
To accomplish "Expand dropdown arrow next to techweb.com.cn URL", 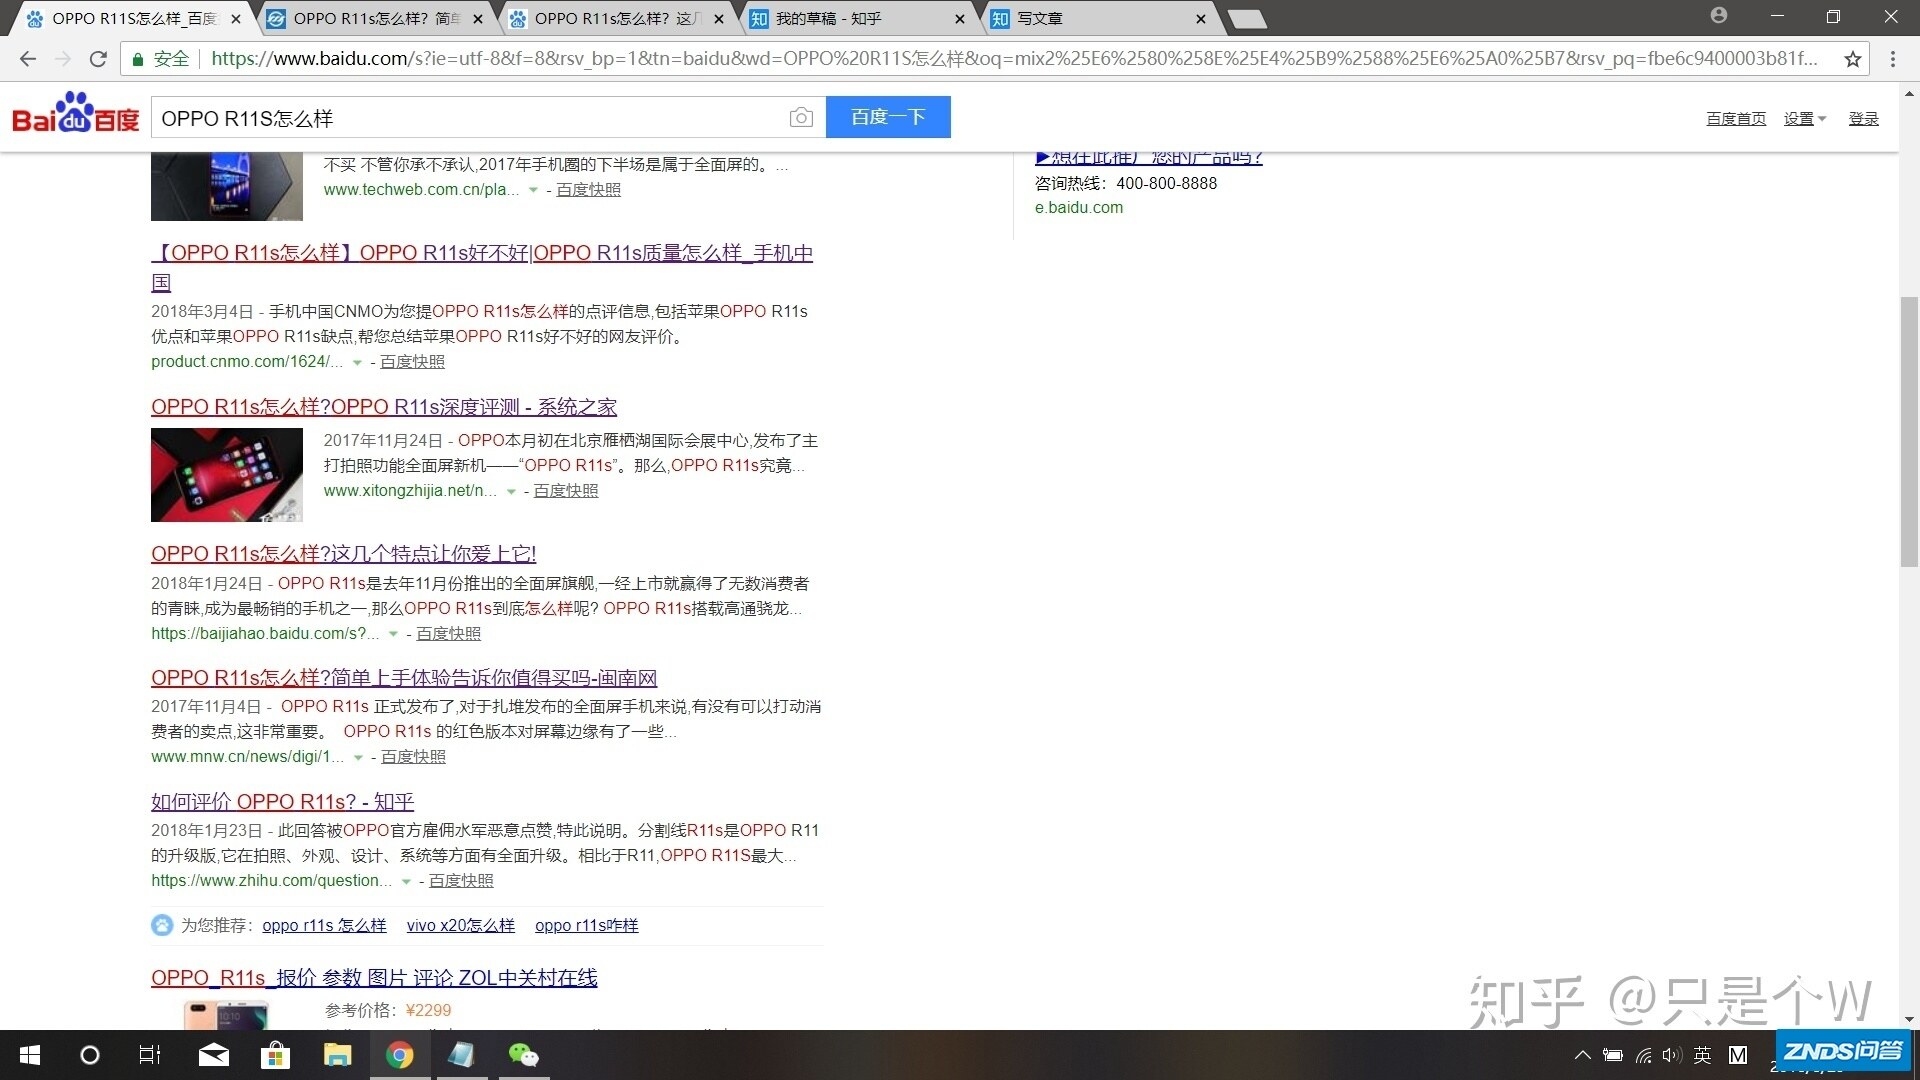I will [x=533, y=190].
